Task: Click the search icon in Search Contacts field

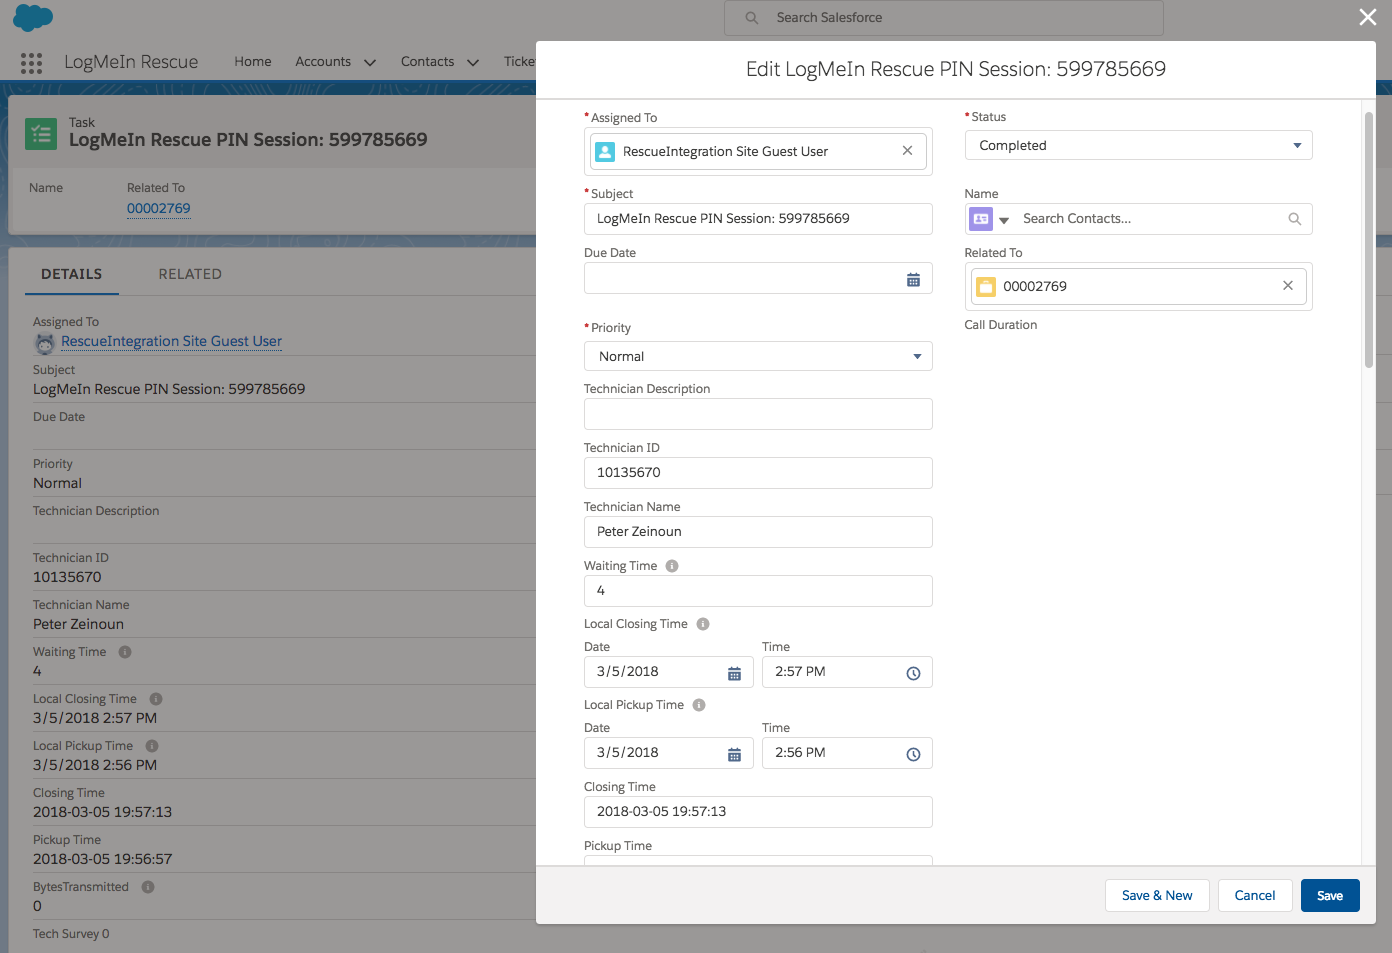Action: 1295,219
